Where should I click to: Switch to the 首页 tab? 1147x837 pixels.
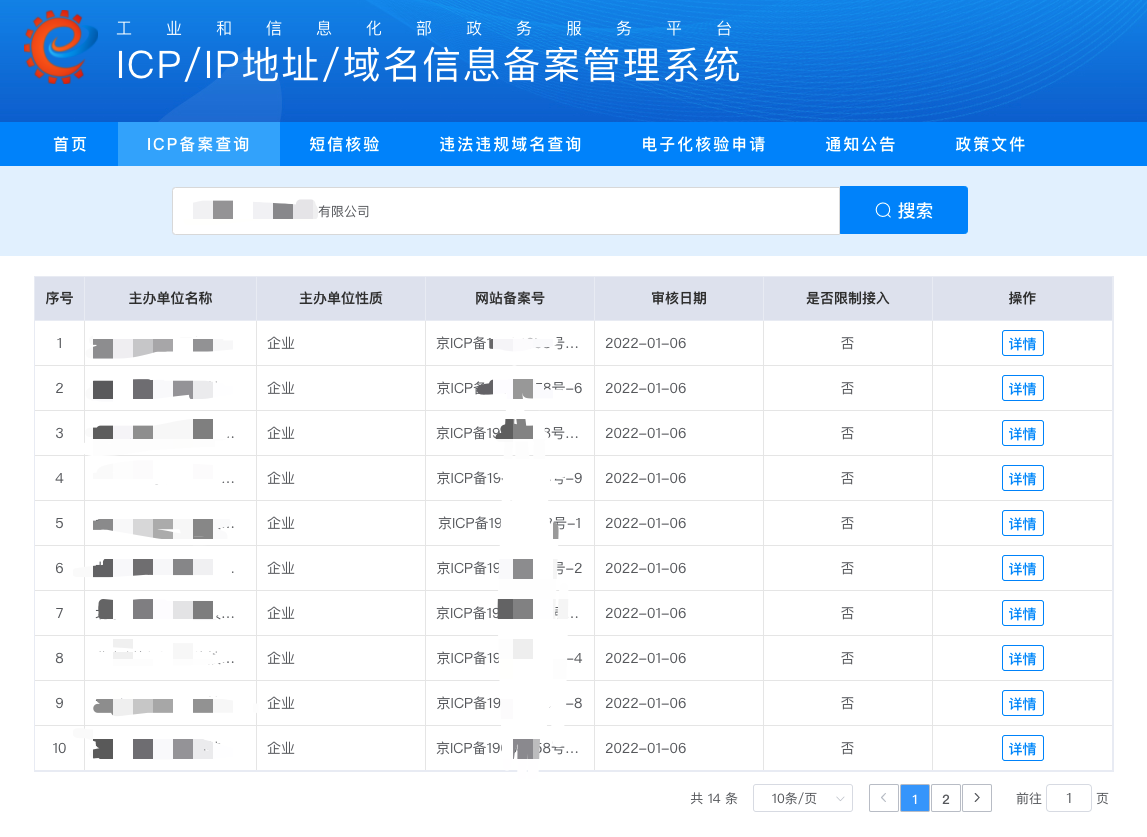pos(68,143)
